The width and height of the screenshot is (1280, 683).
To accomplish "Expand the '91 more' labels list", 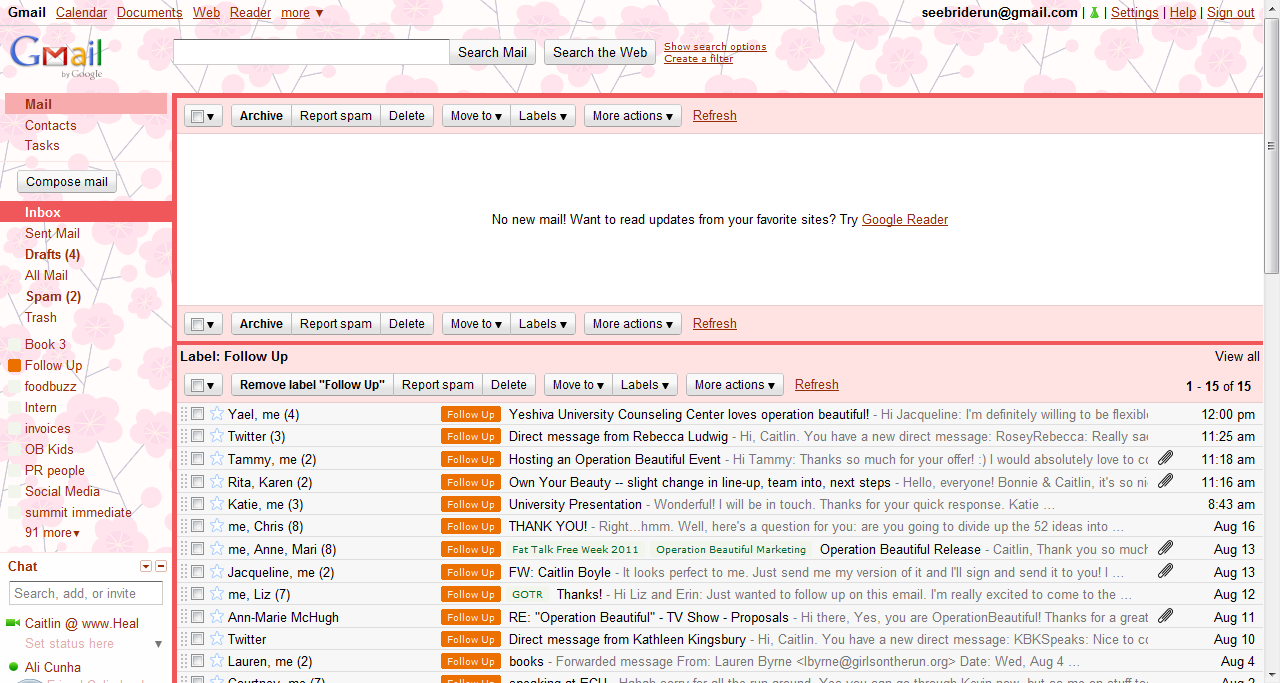I will [52, 533].
